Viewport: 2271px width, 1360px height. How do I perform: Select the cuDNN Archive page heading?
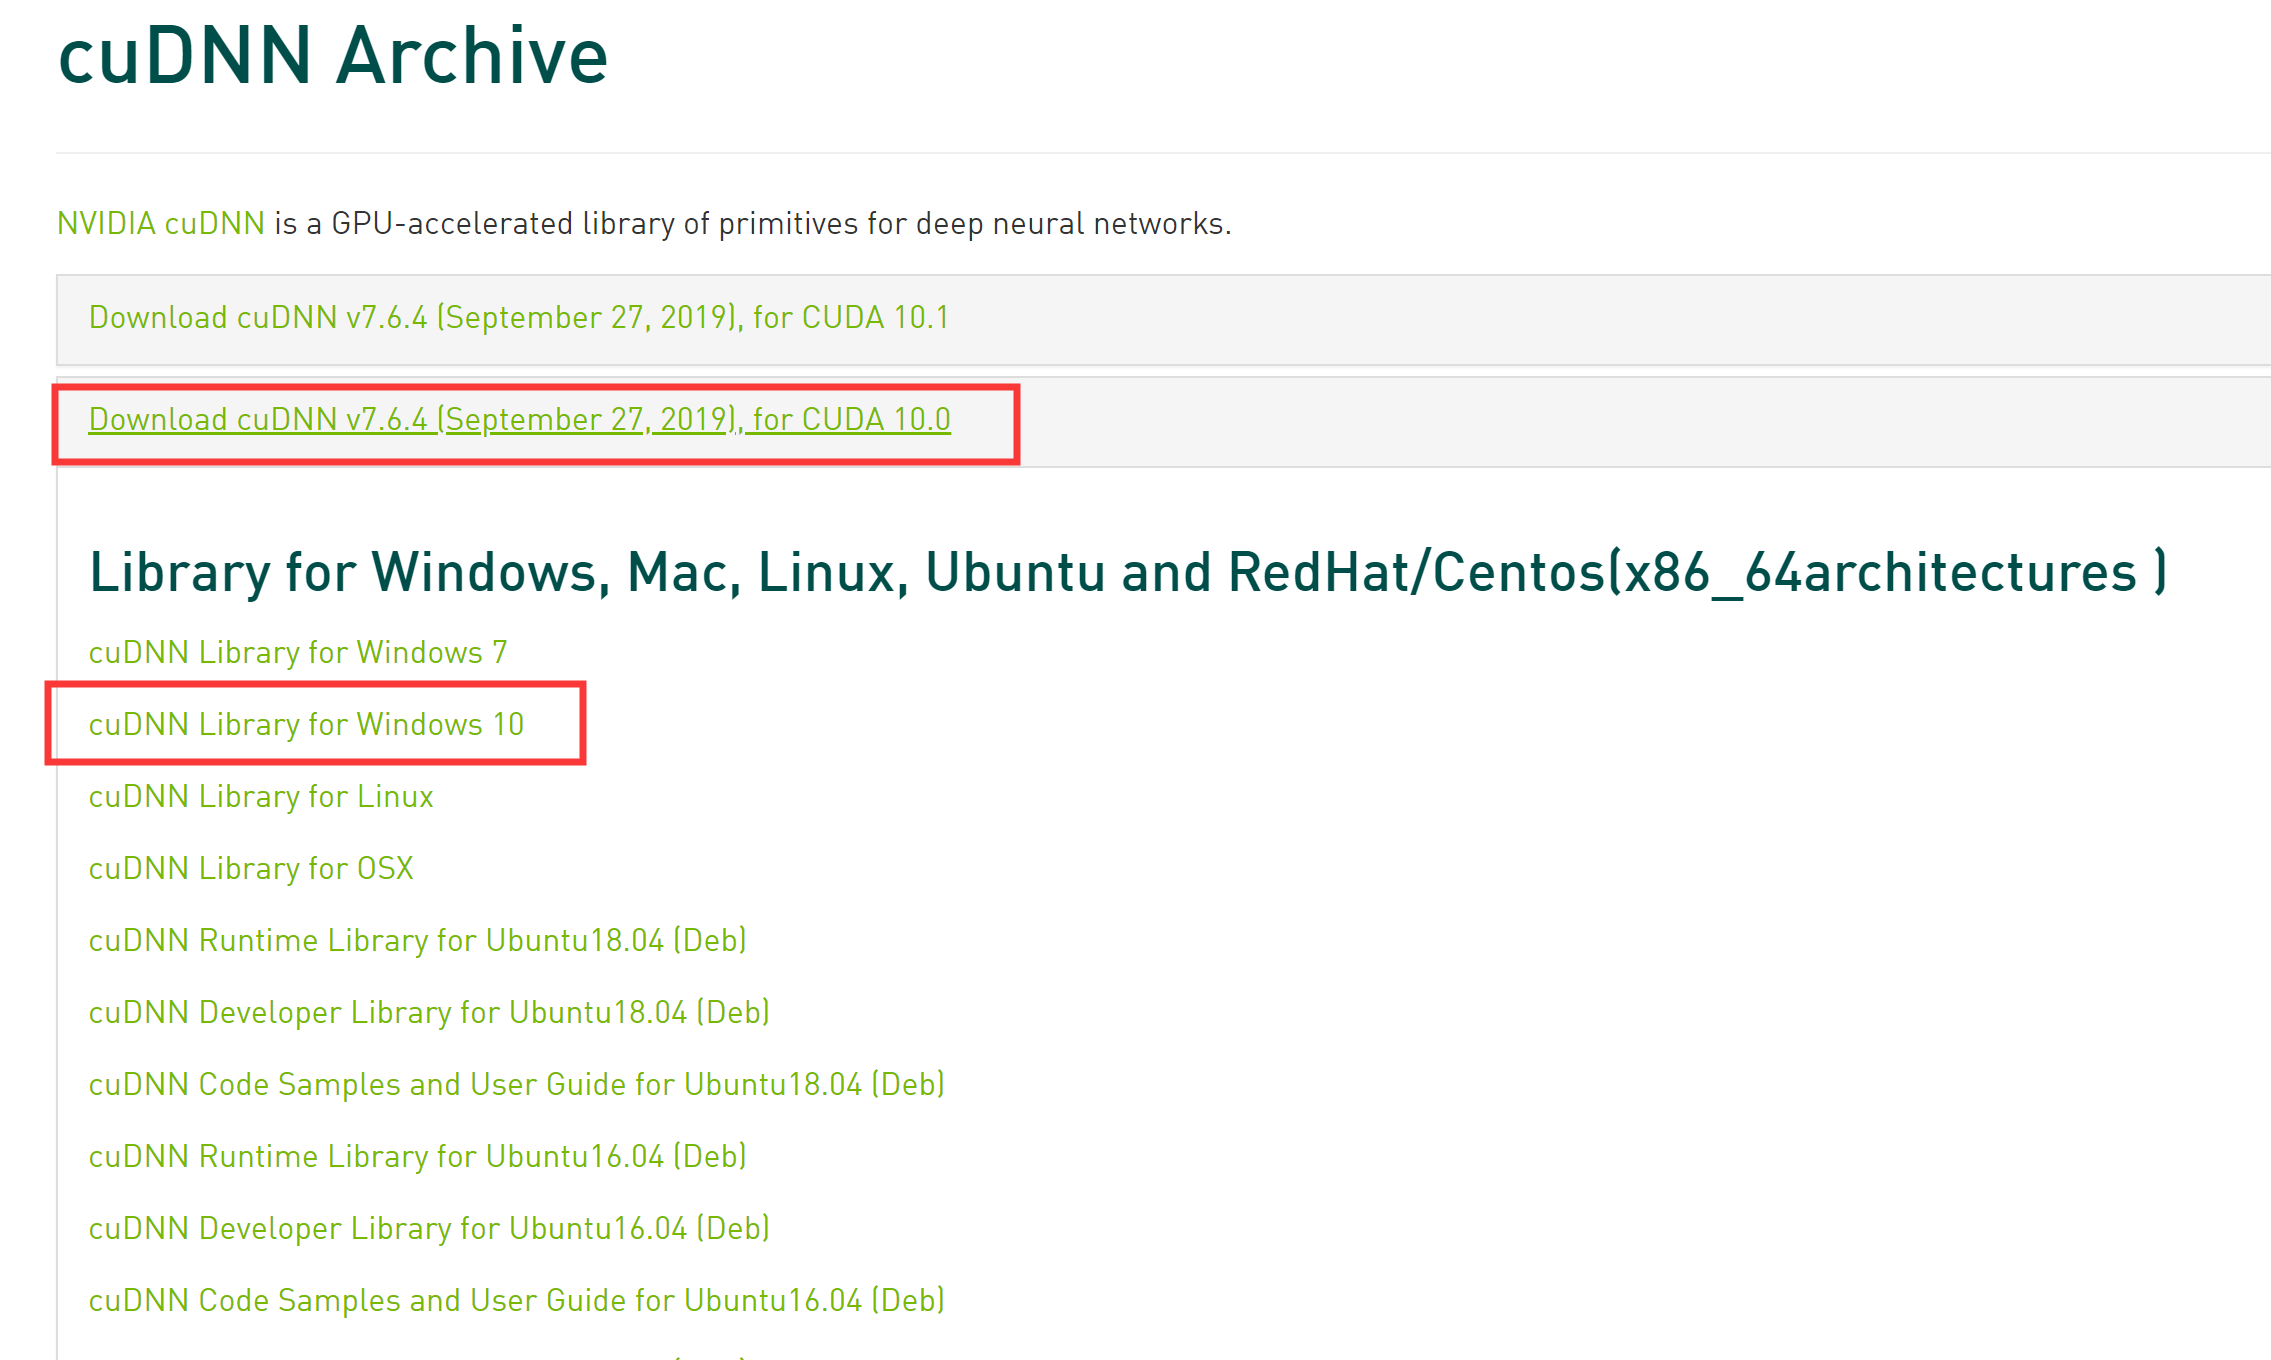(333, 55)
